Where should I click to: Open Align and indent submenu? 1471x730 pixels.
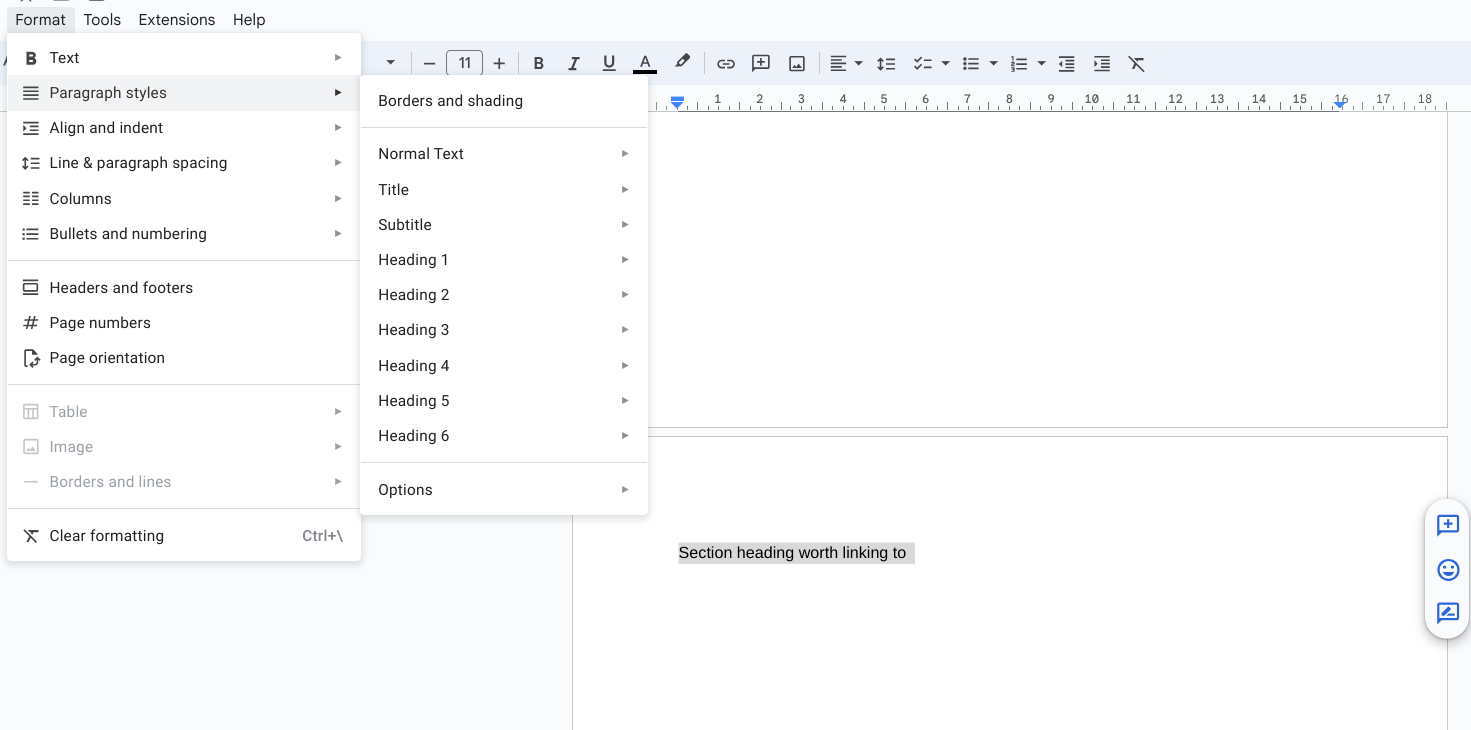[184, 128]
